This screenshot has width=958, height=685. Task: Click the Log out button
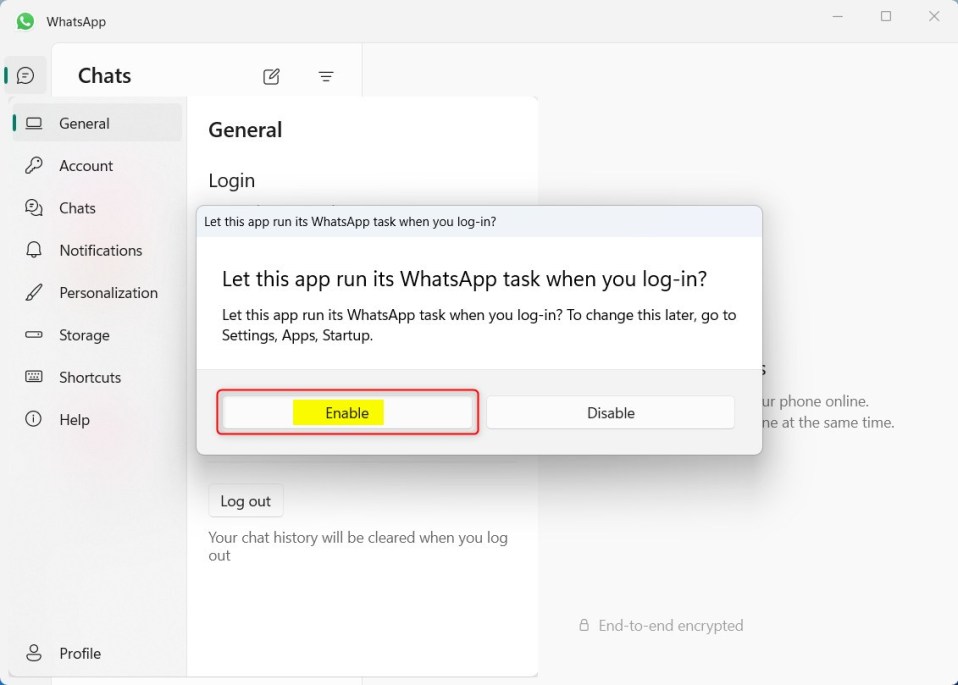pos(246,501)
